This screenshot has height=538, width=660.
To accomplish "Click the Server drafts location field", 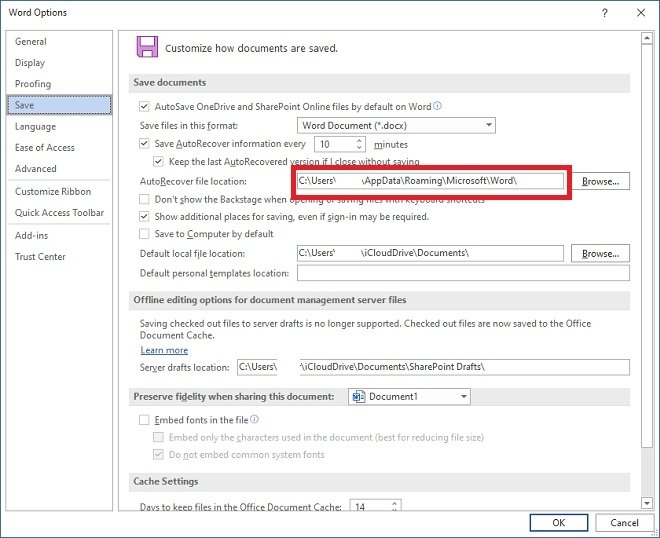I will pos(434,367).
